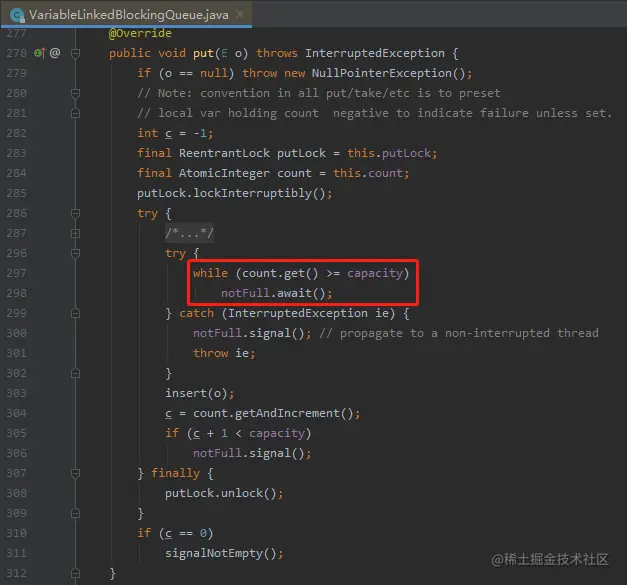
Task: Collapse comment block fold at line 280
Action: coord(75,93)
